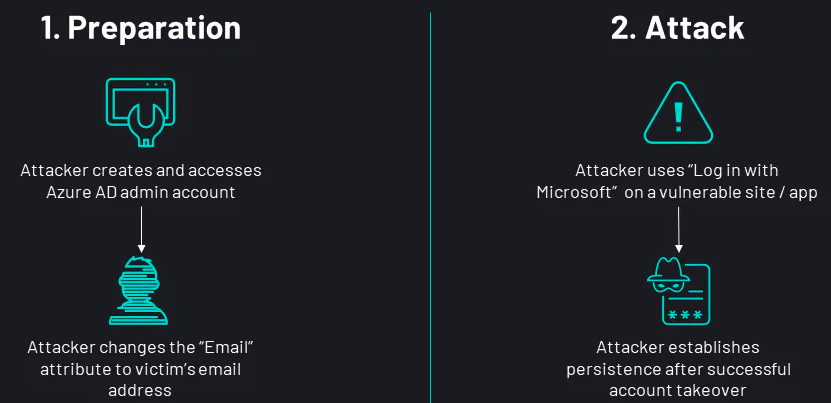831x403 pixels.
Task: Click "Attacker creates and accesses" text line
Action: coord(141,171)
